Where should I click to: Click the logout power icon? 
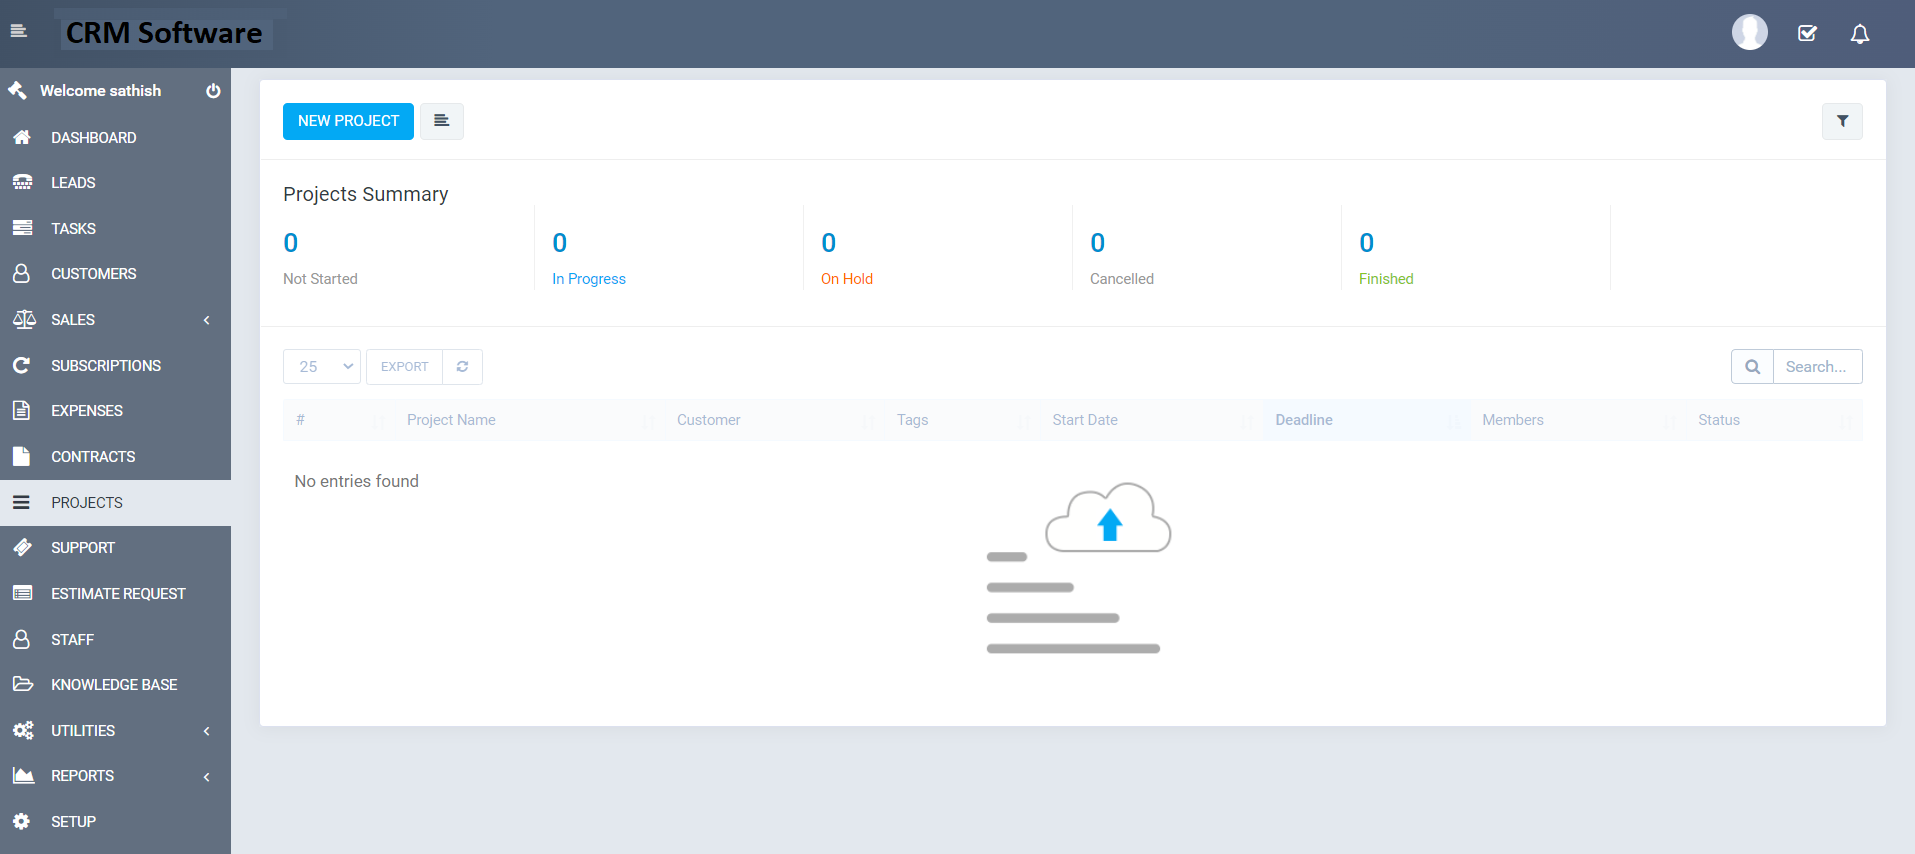point(213,91)
